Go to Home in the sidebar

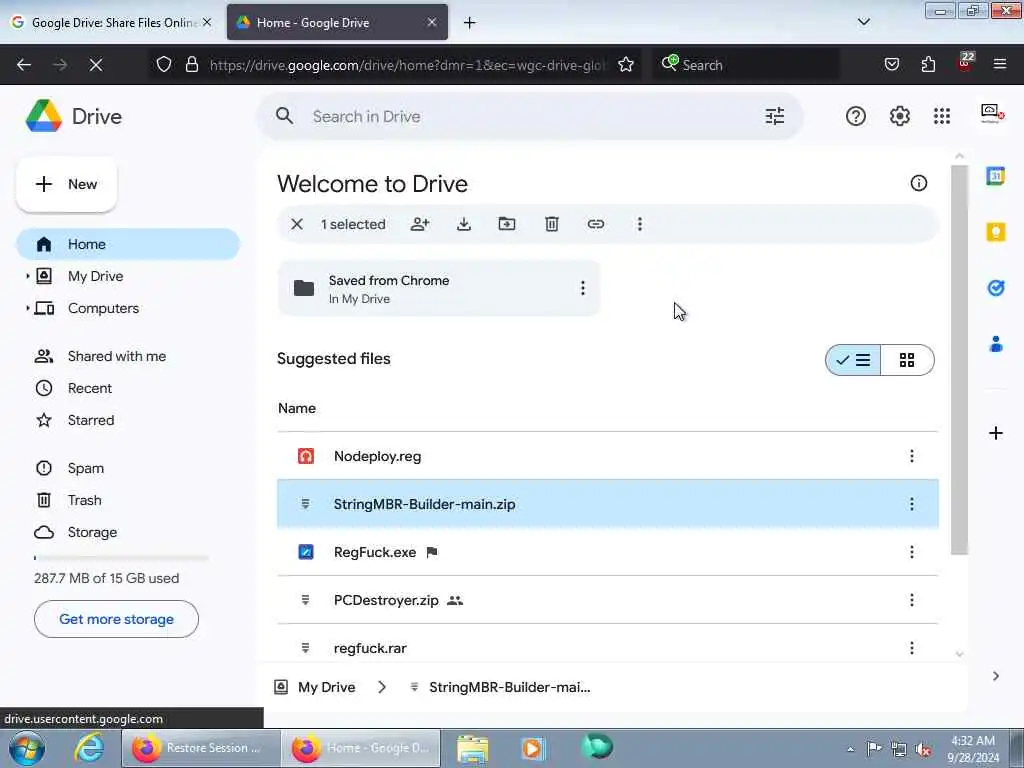click(x=128, y=244)
